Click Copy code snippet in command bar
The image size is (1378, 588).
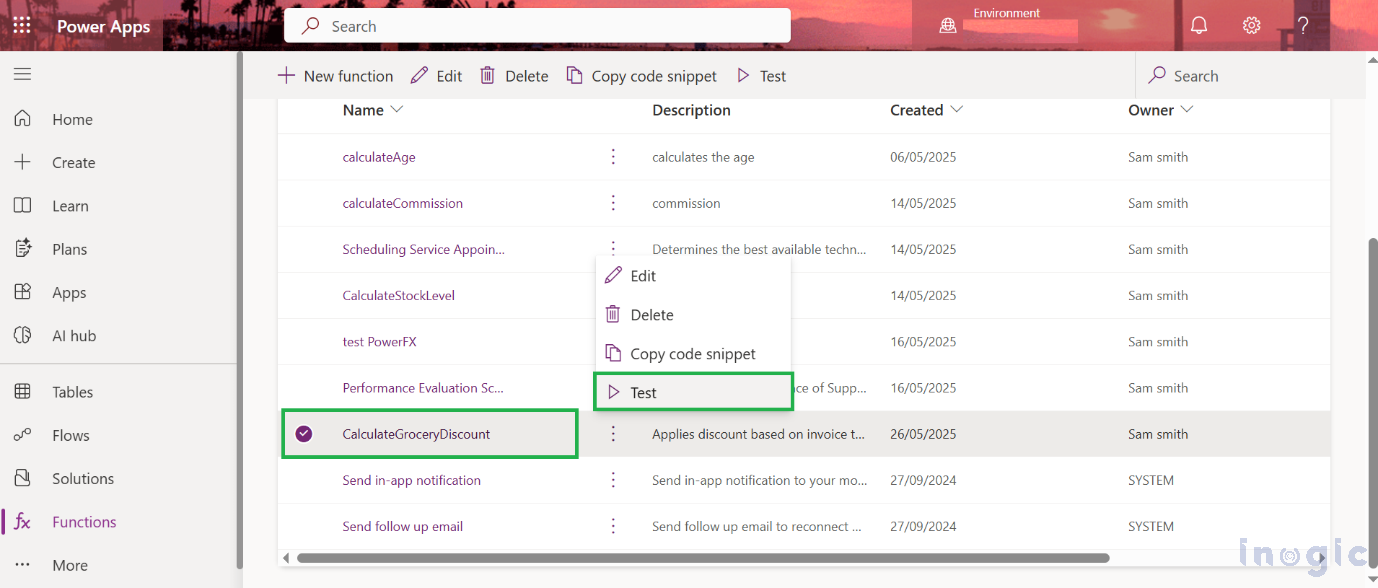tap(642, 76)
